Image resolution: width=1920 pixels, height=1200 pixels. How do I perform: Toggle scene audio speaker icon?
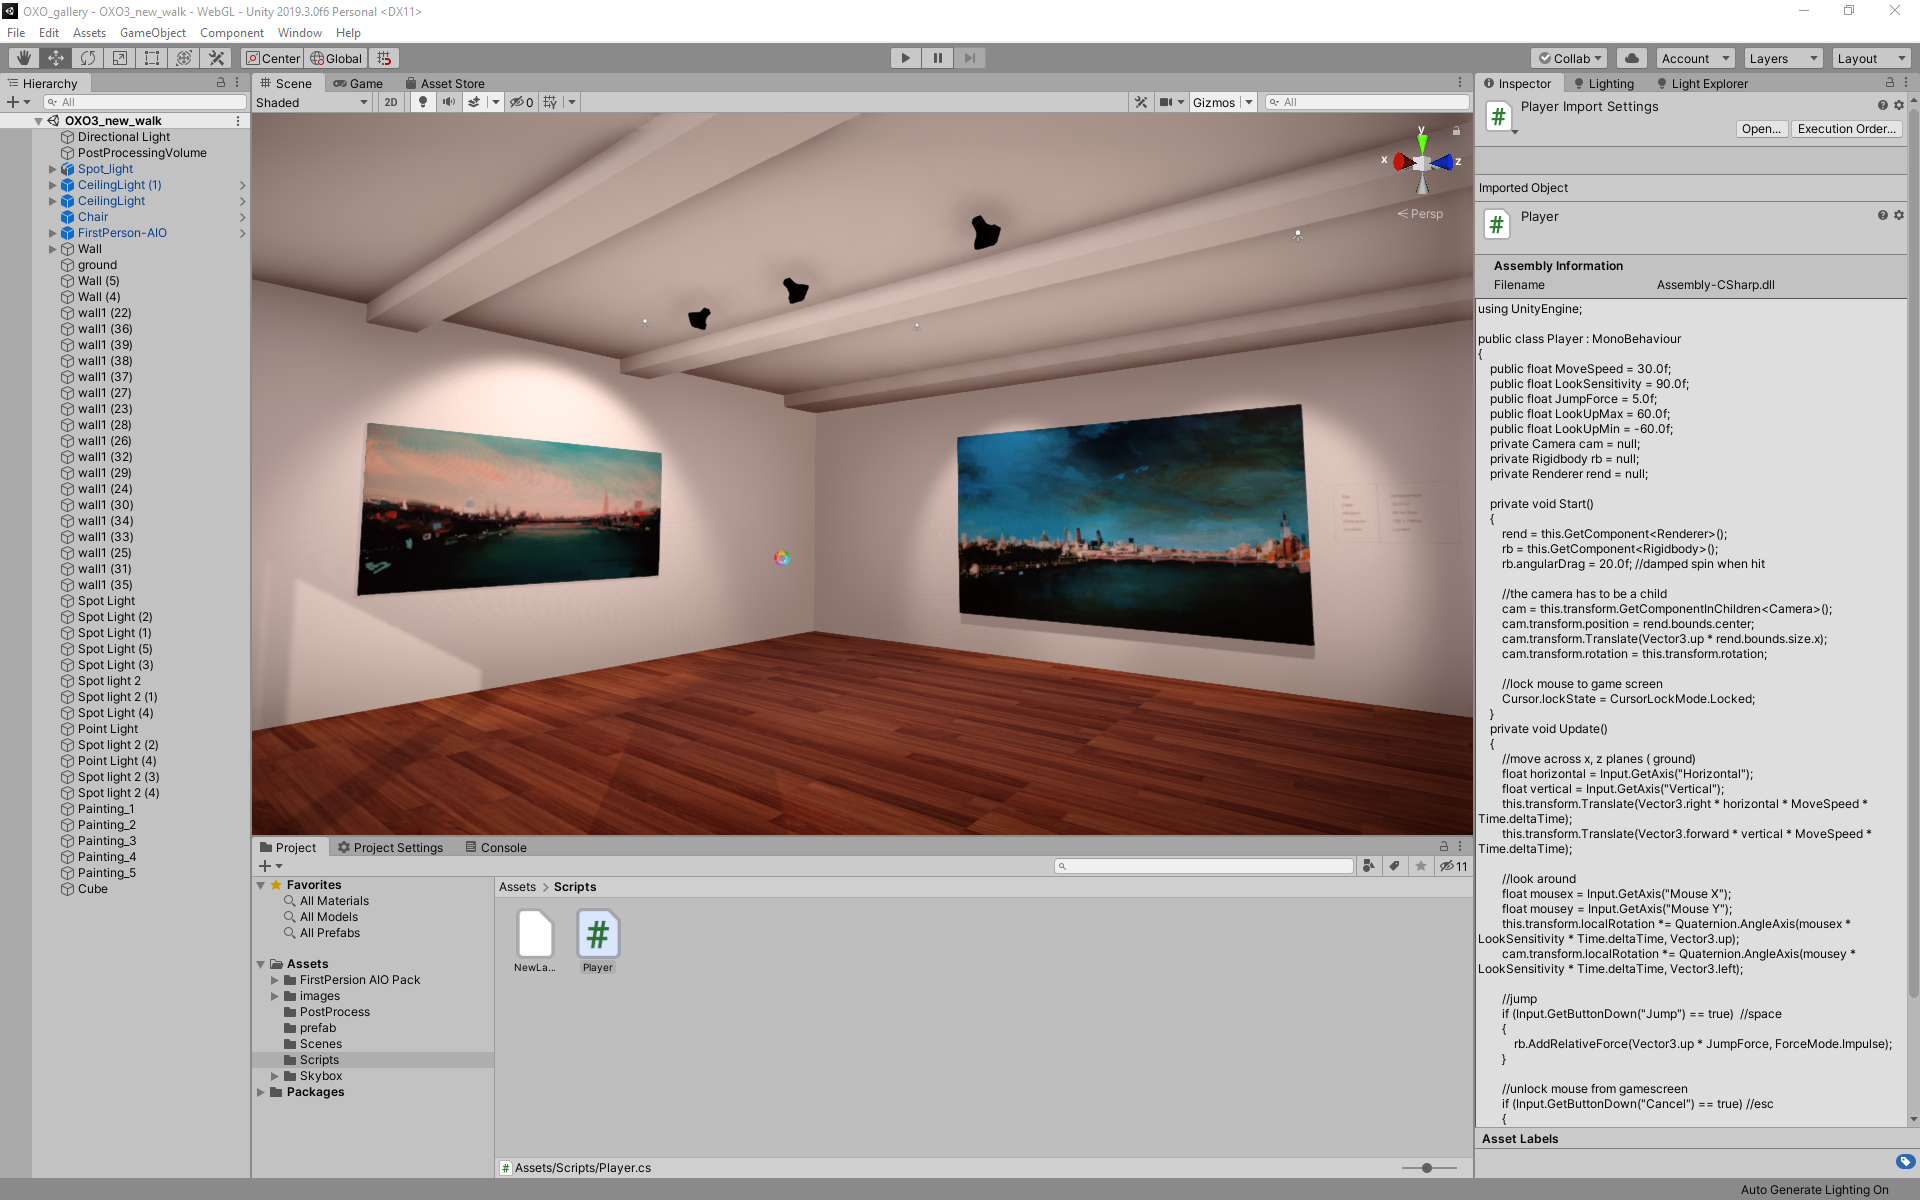click(448, 102)
